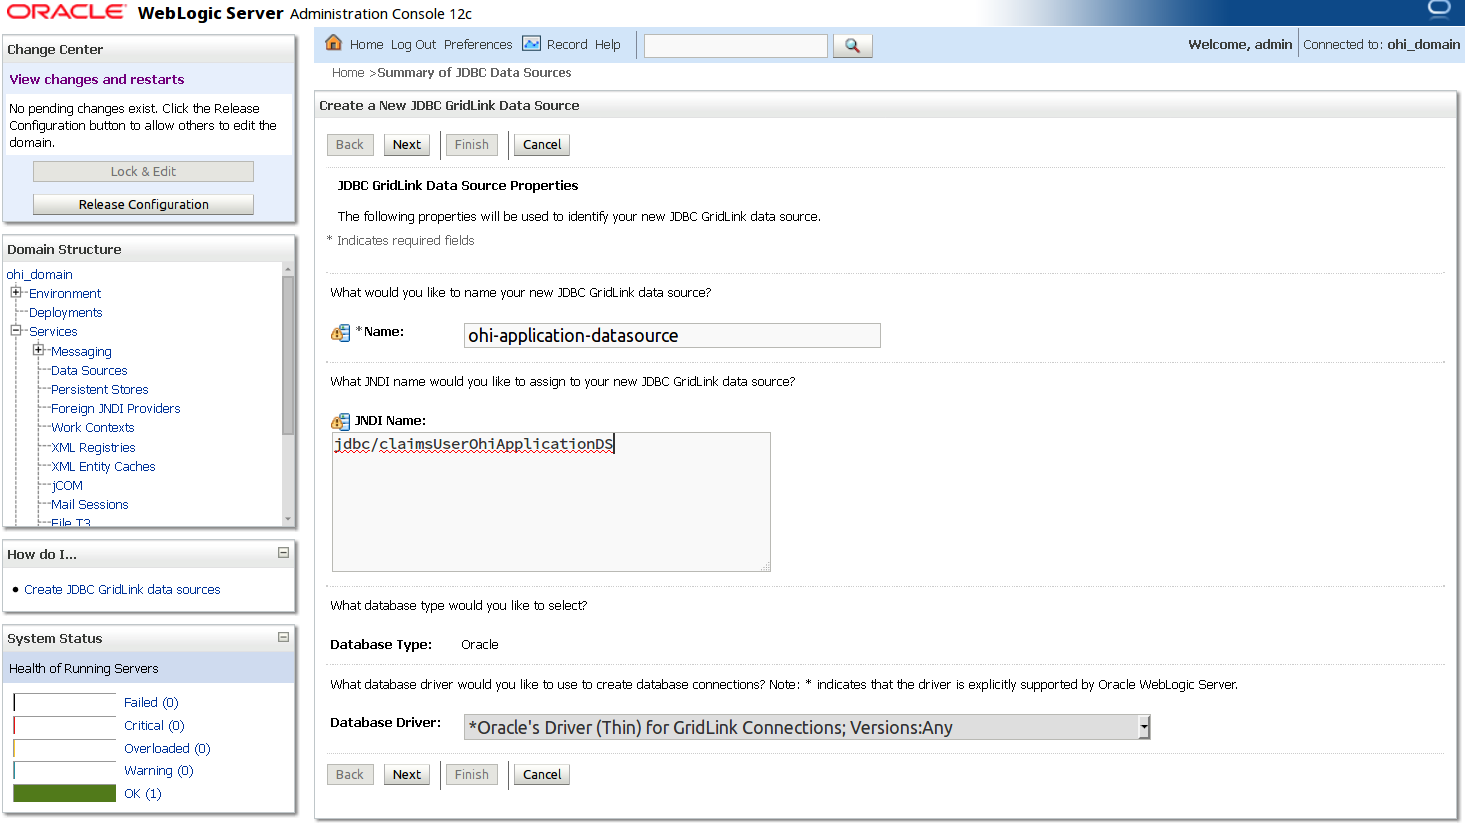Click scroll-down arrow of Domain Structure tree

[288, 519]
